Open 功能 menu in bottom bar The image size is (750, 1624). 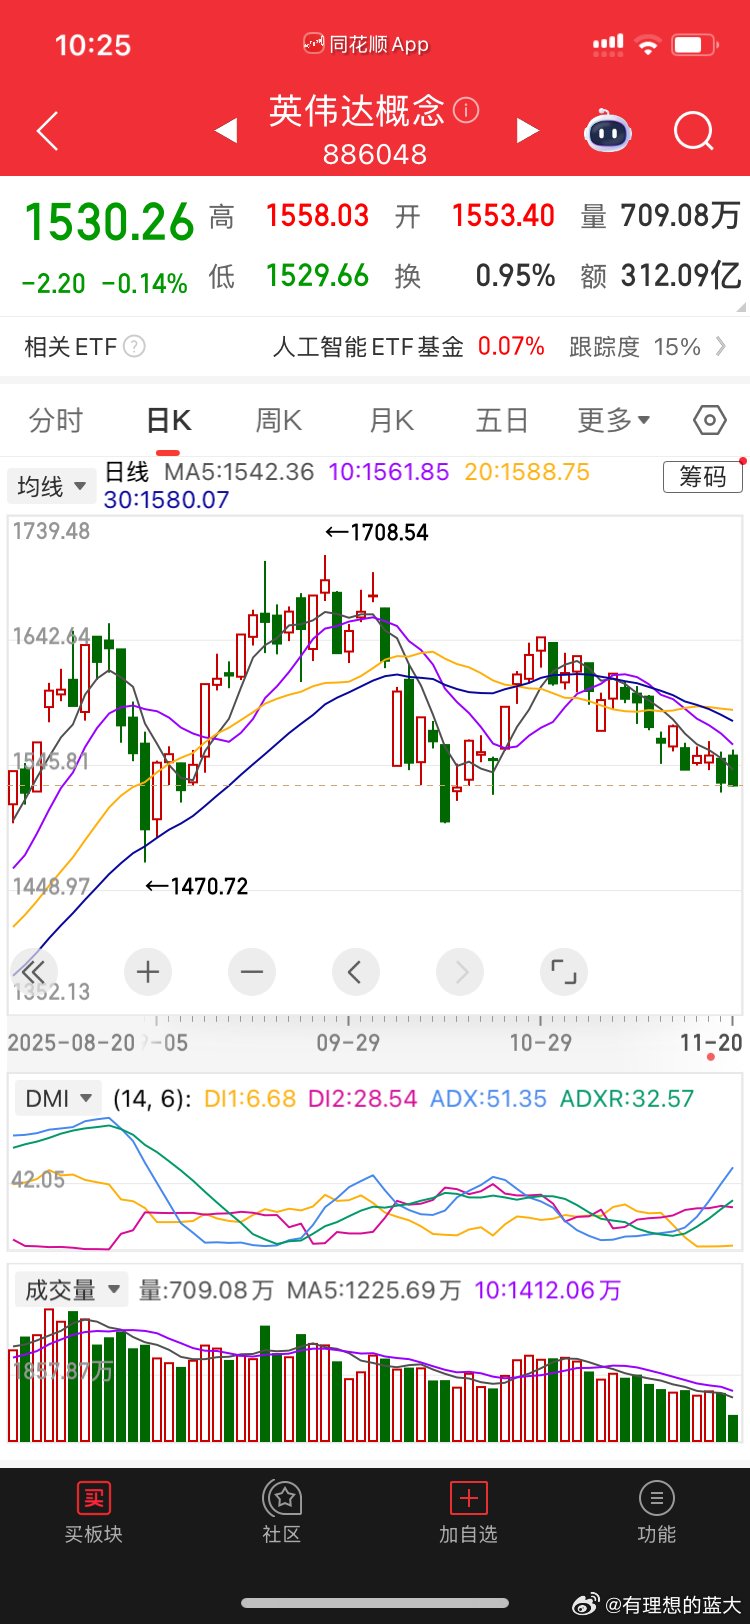657,1513
